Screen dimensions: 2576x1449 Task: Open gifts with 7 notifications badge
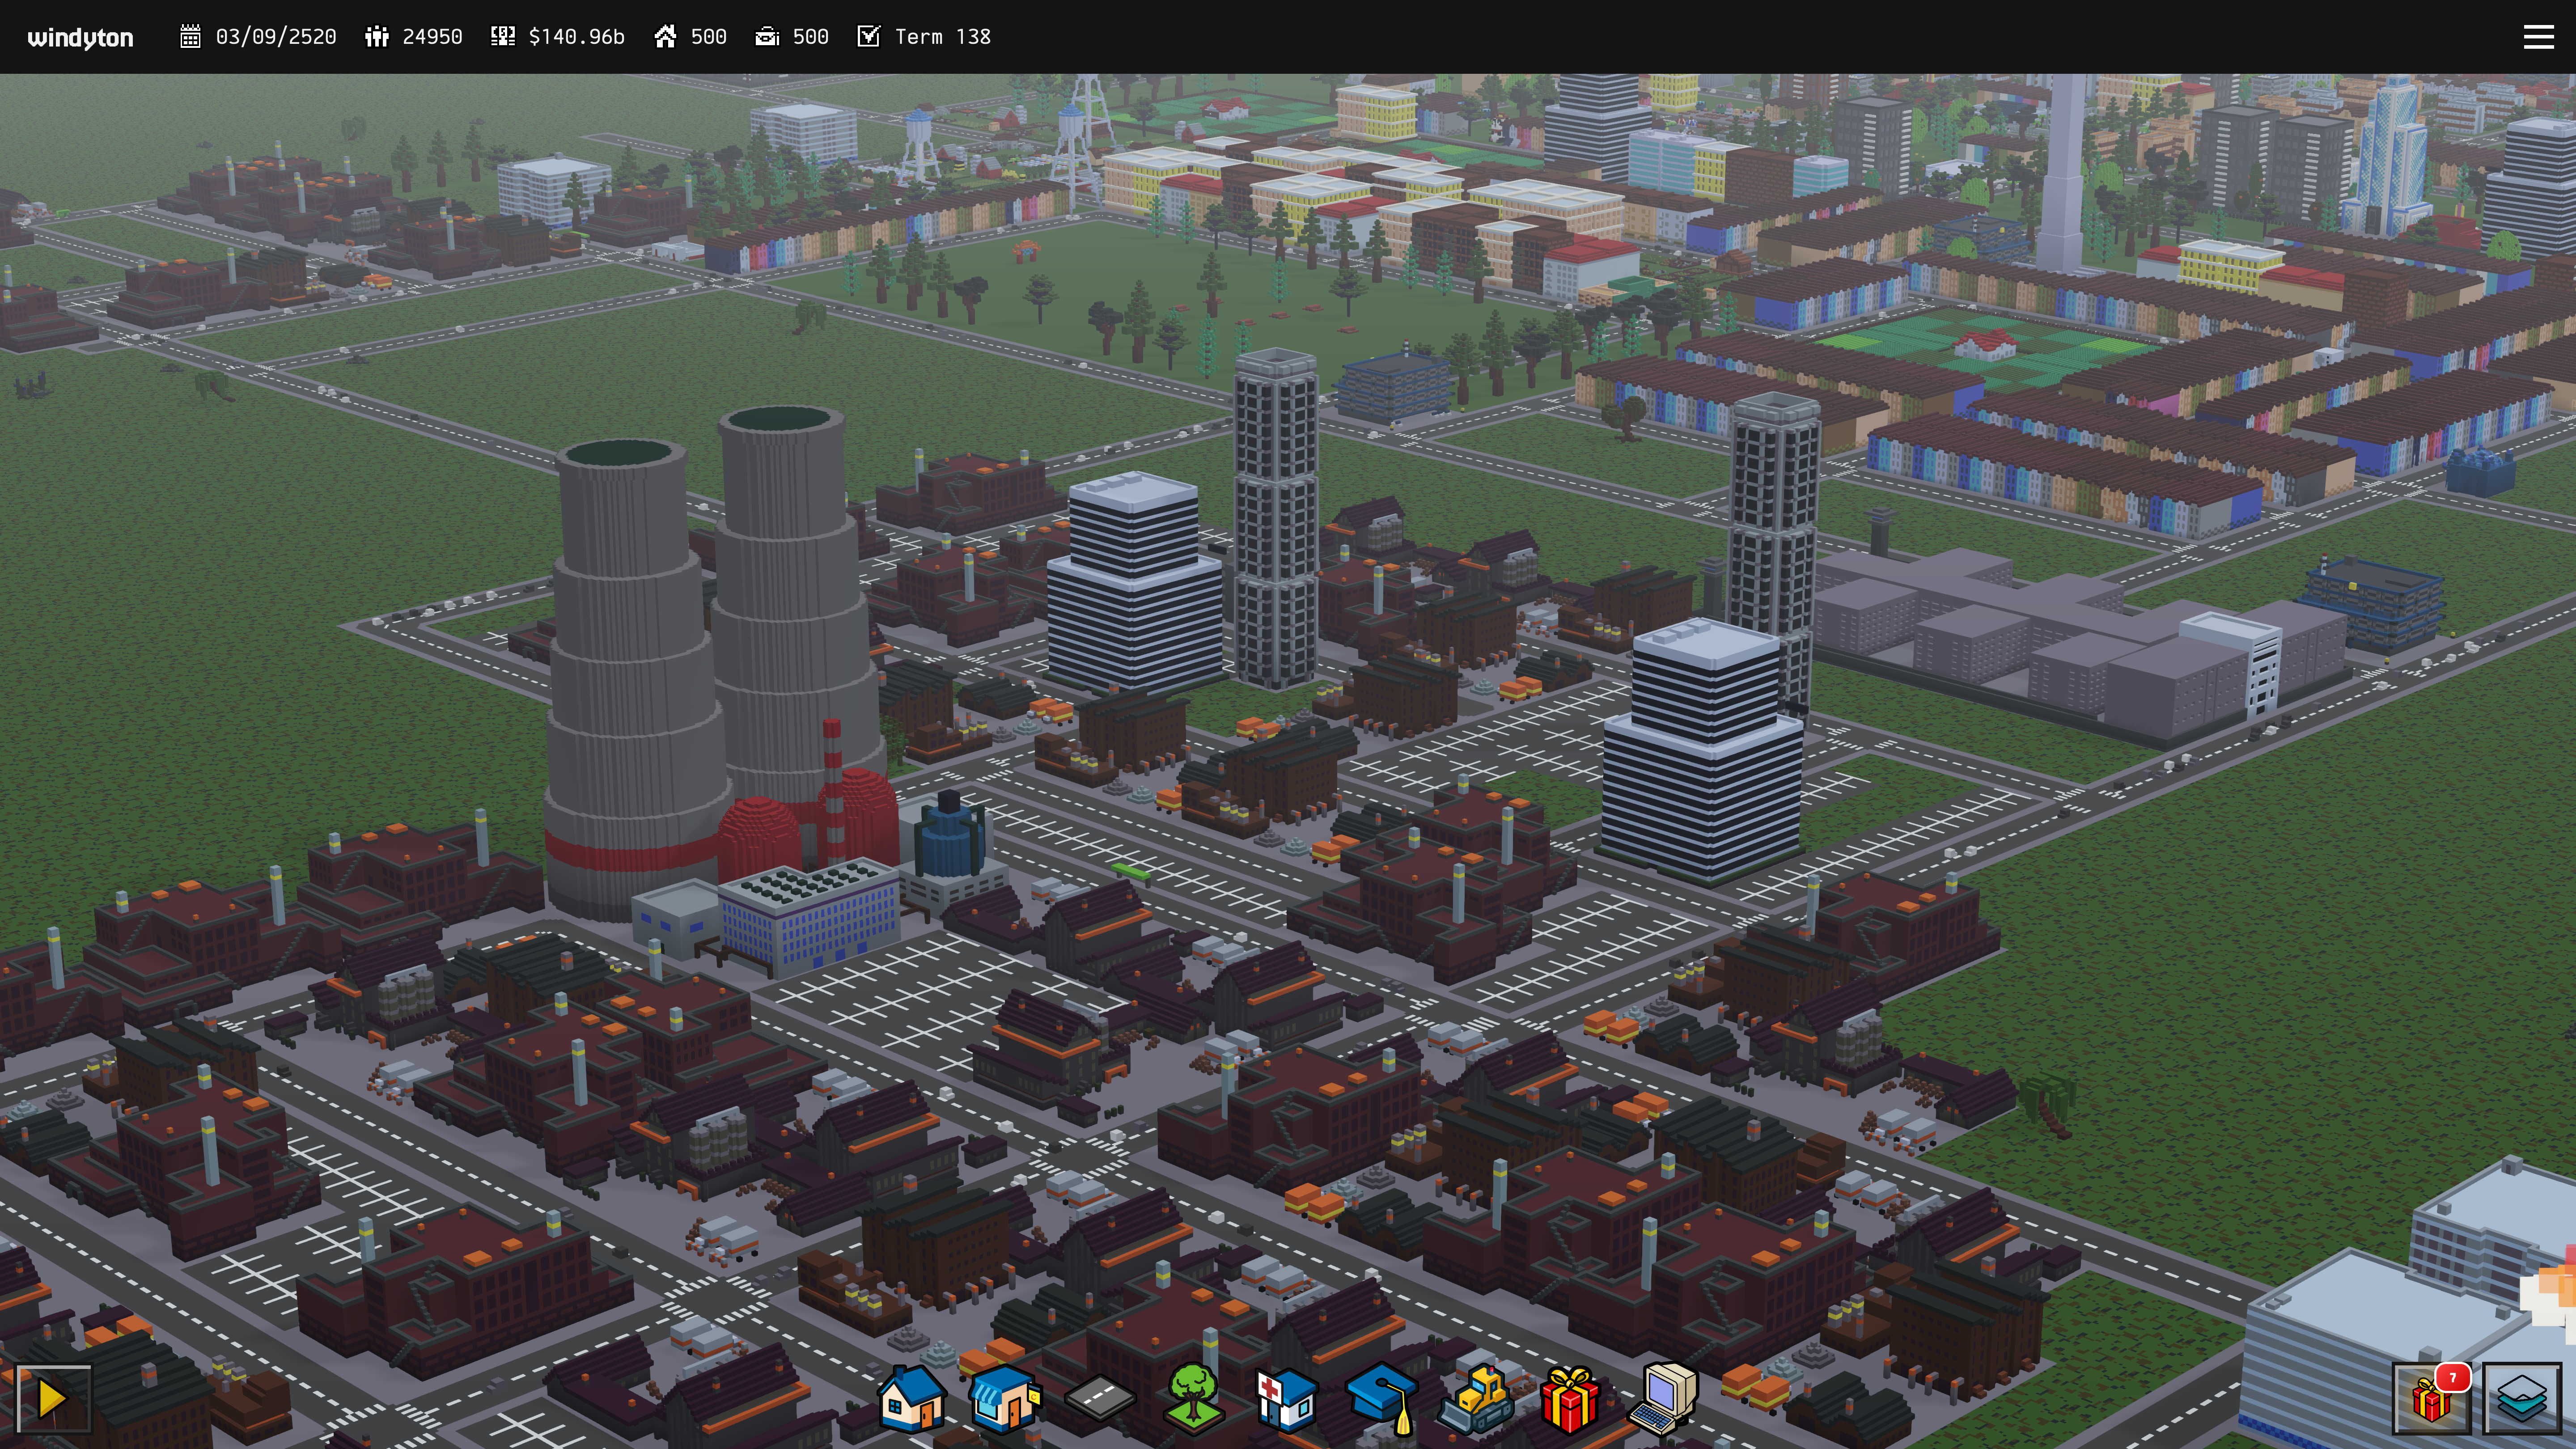pos(2433,1398)
